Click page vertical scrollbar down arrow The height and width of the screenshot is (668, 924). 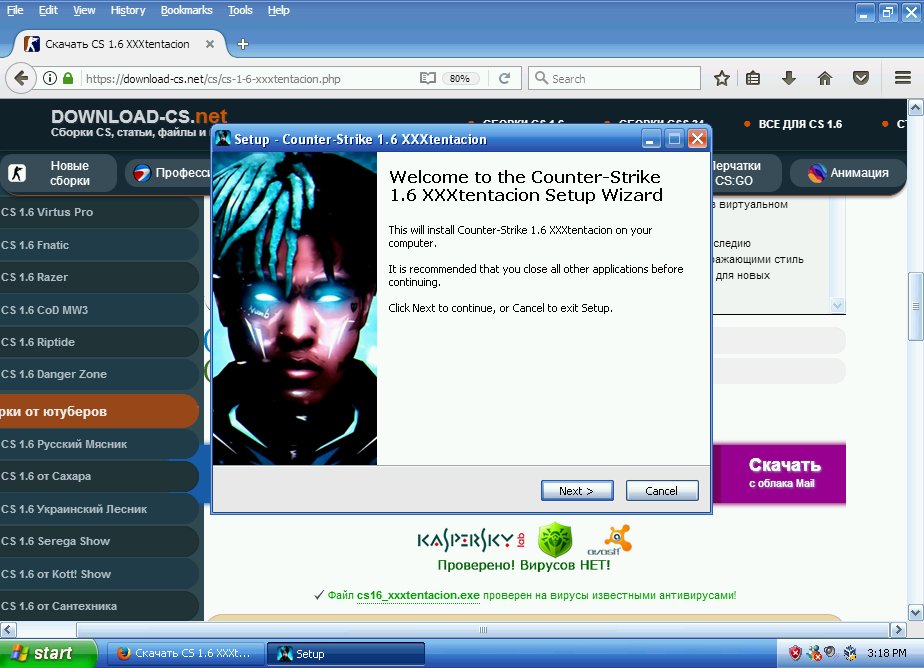915,613
